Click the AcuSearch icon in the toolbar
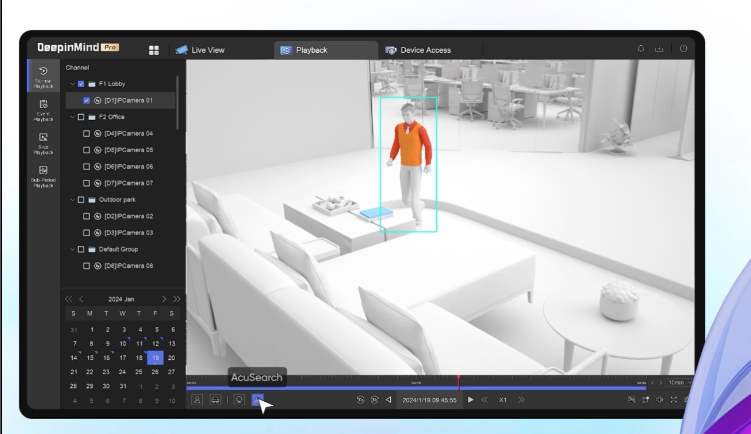751x434 pixels. [257, 400]
